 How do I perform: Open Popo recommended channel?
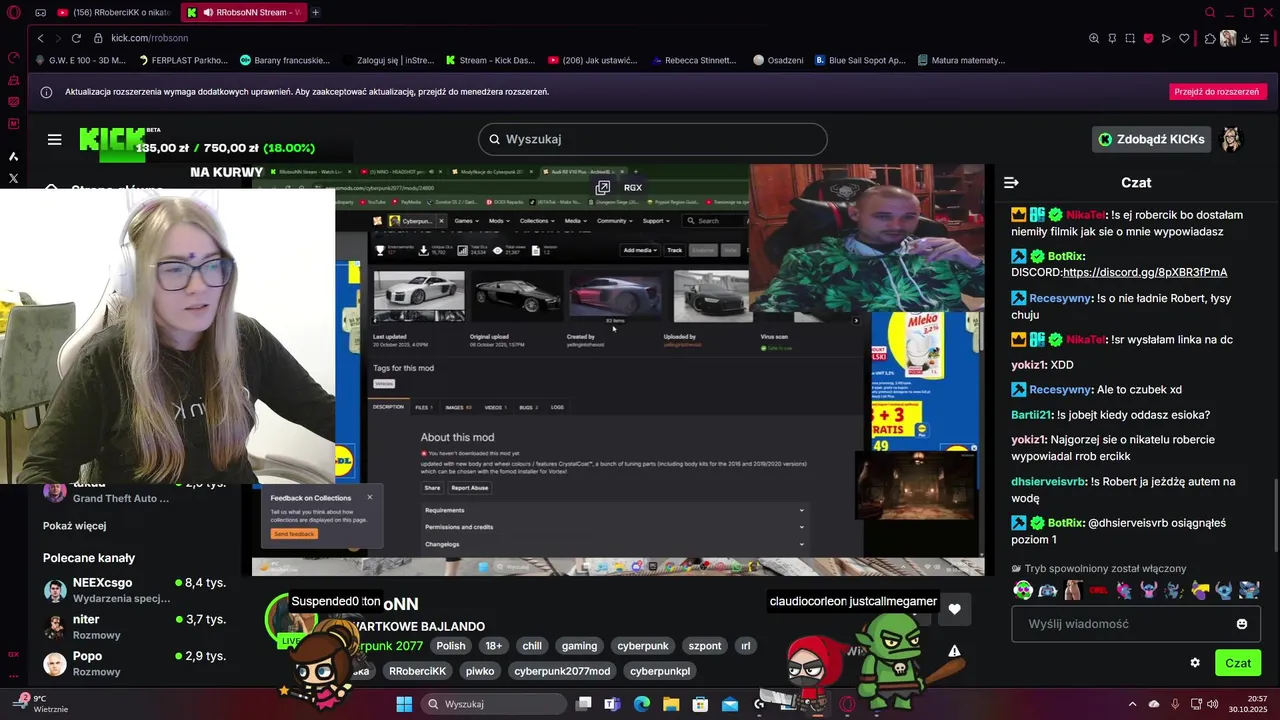tap(135, 663)
